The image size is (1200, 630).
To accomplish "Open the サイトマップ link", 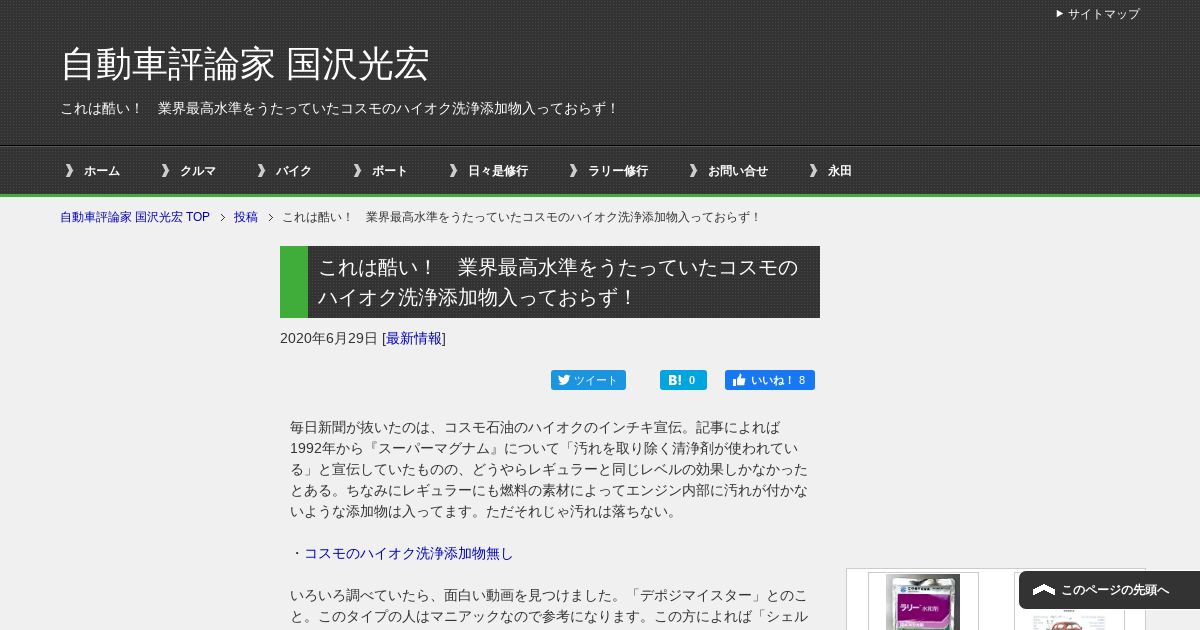I will (1103, 14).
